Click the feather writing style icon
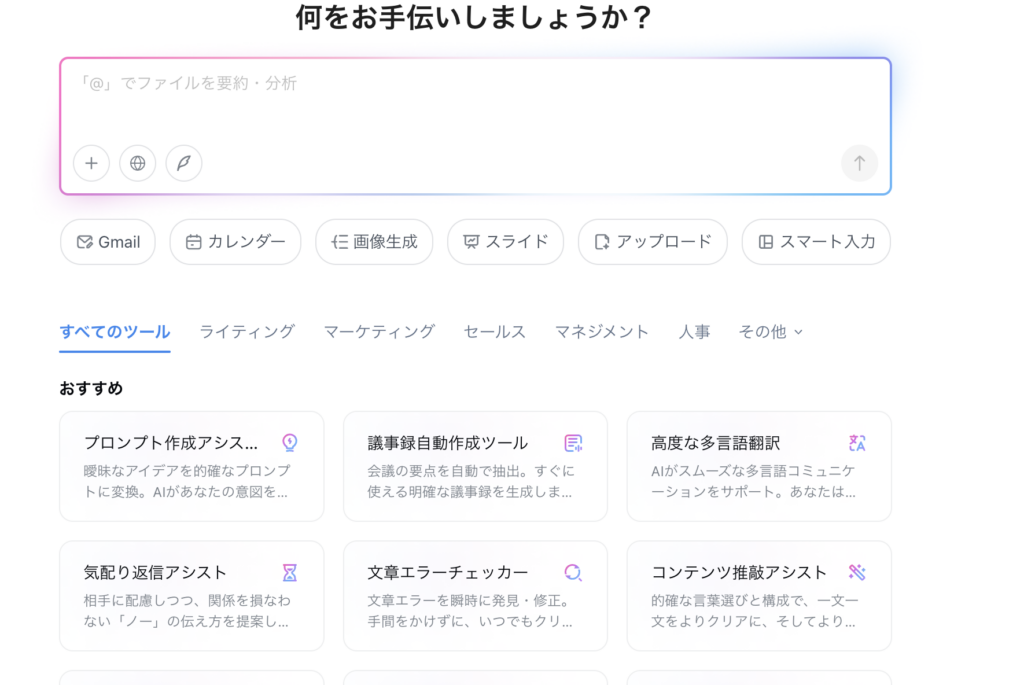Image resolution: width=1024 pixels, height=685 pixels. 184,163
